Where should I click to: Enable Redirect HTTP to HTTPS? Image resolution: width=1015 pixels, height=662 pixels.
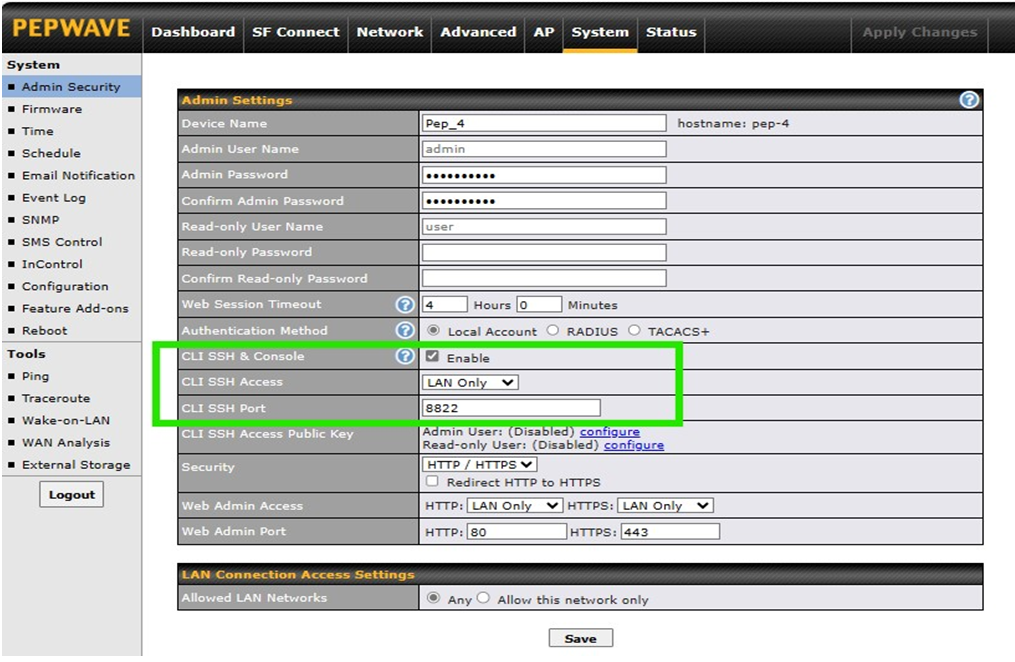(x=433, y=482)
